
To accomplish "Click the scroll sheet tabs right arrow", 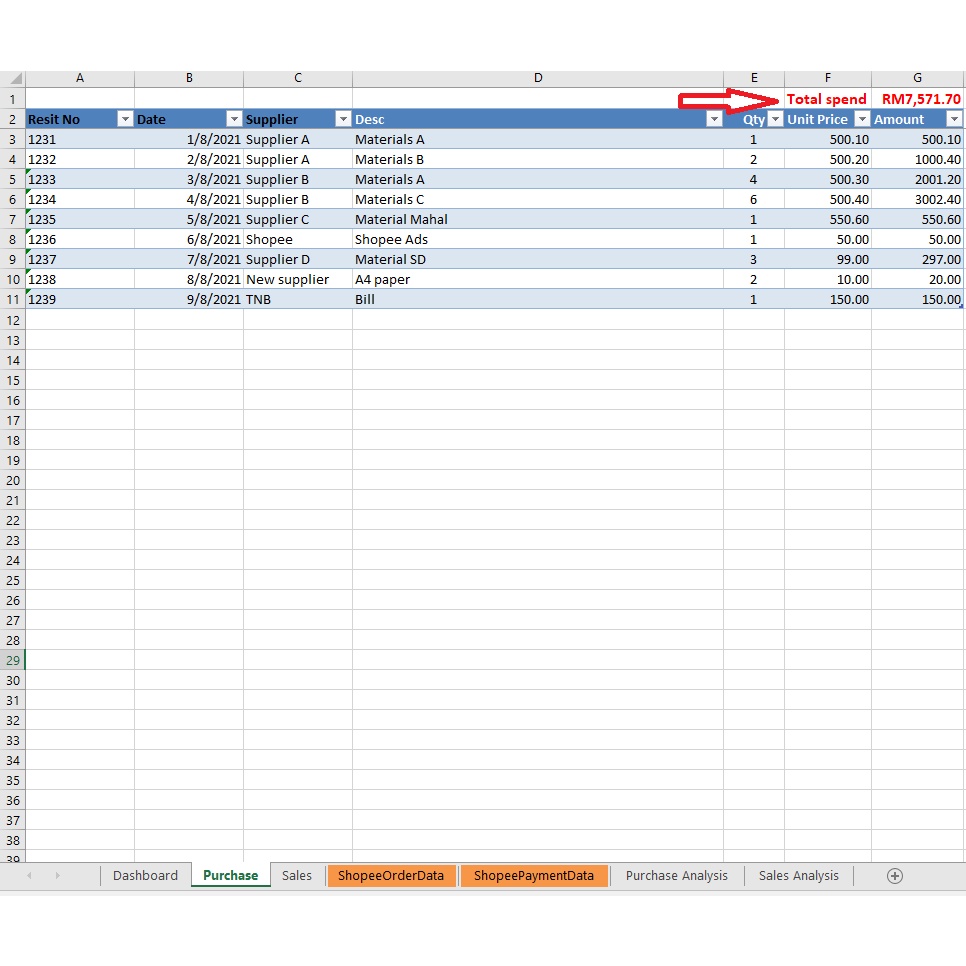I will tap(57, 876).
